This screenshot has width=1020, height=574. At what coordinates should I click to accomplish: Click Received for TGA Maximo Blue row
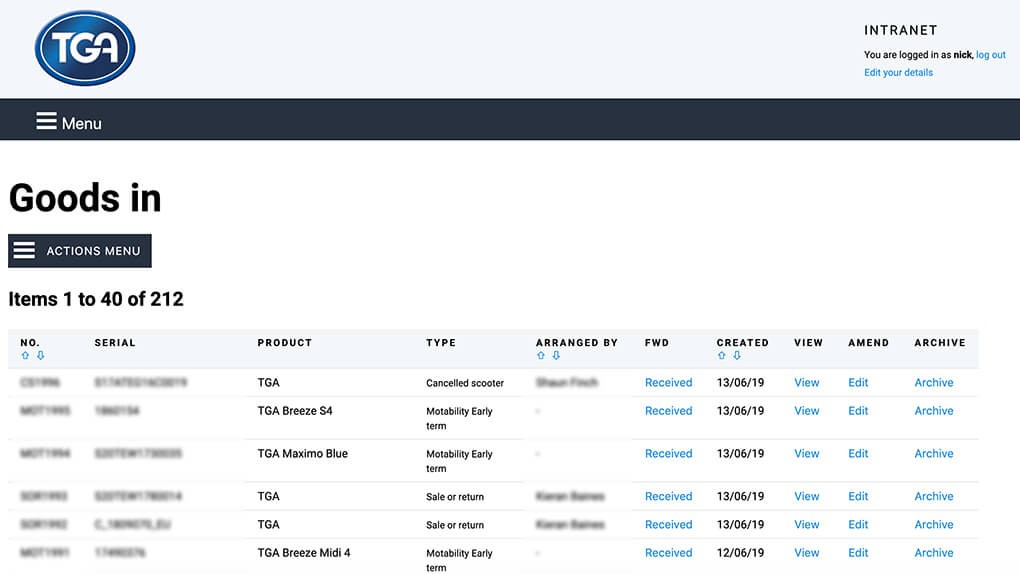point(668,454)
